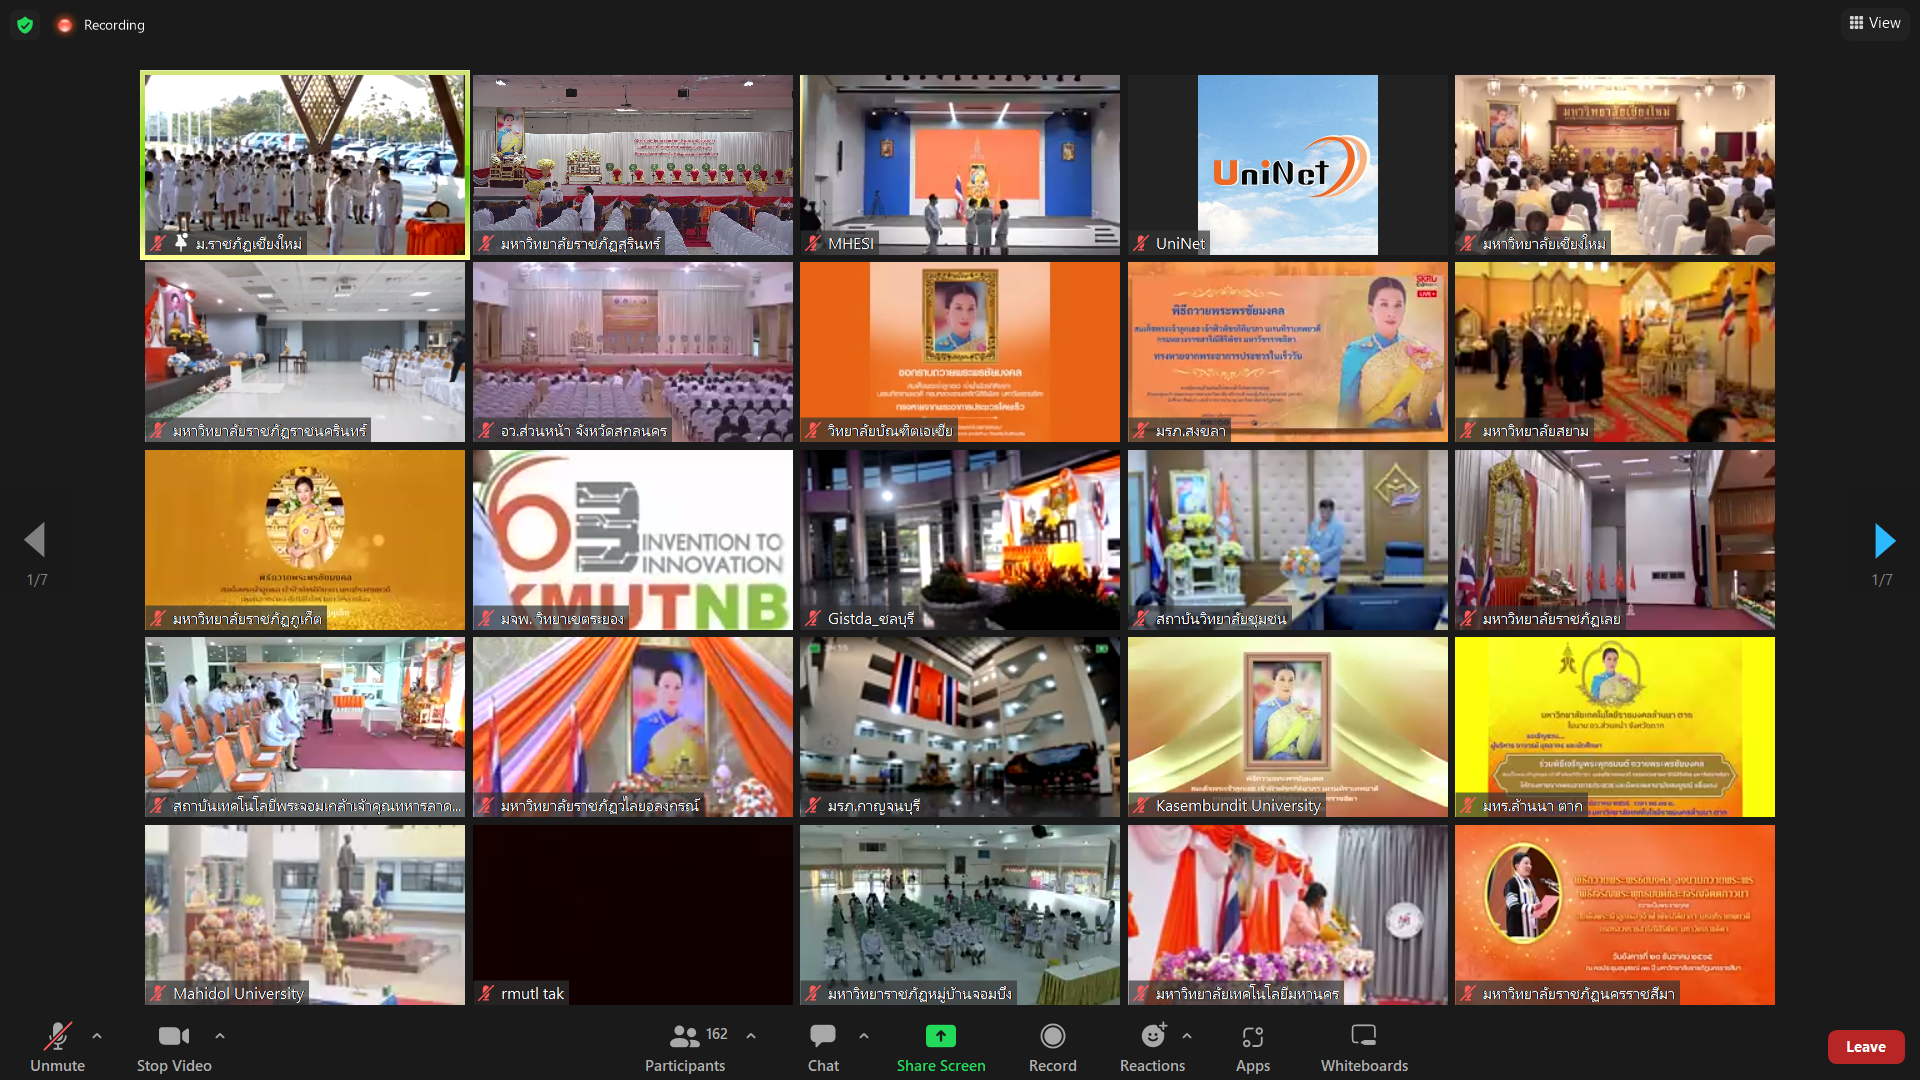Stop Video camera toggle
1920x1080 pixels.
click(x=173, y=1037)
